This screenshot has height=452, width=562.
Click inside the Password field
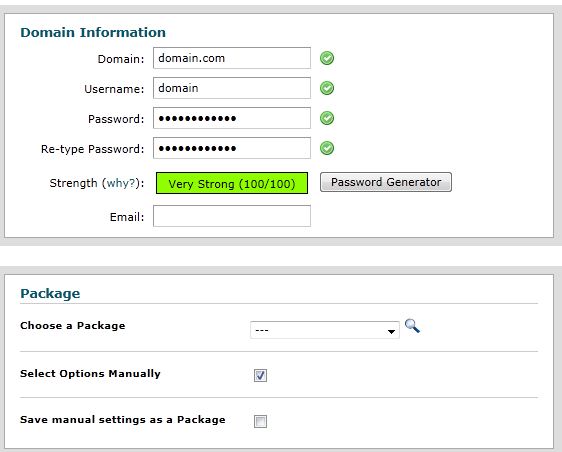[x=232, y=118]
